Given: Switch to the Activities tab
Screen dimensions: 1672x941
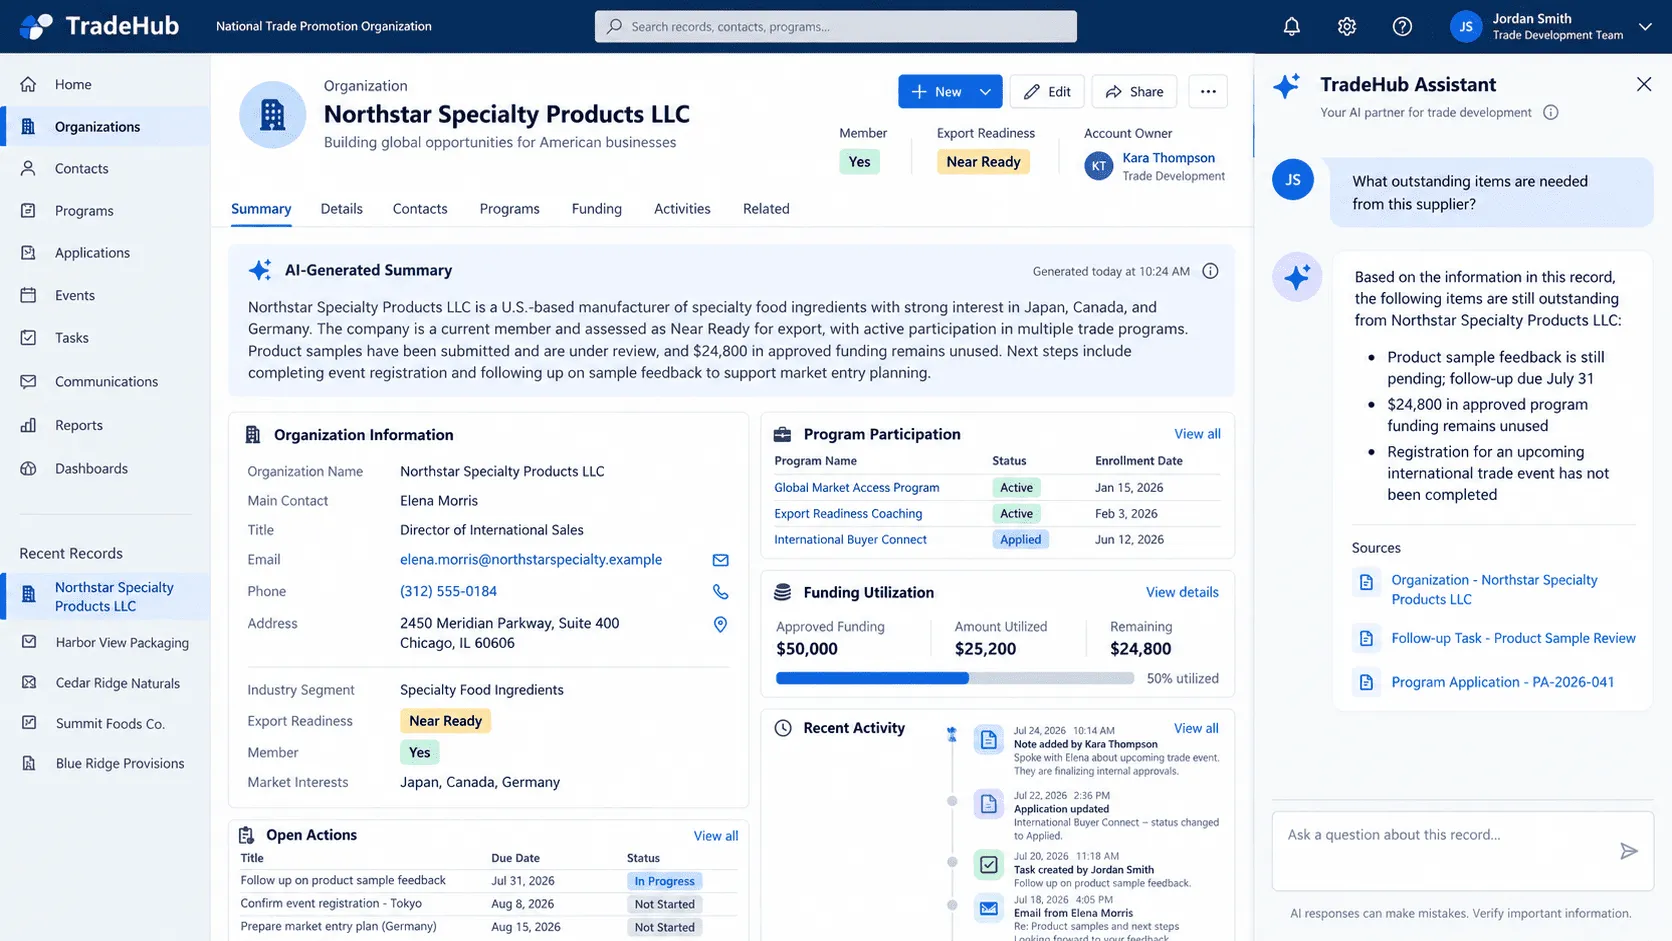Looking at the screenshot, I should [x=682, y=209].
